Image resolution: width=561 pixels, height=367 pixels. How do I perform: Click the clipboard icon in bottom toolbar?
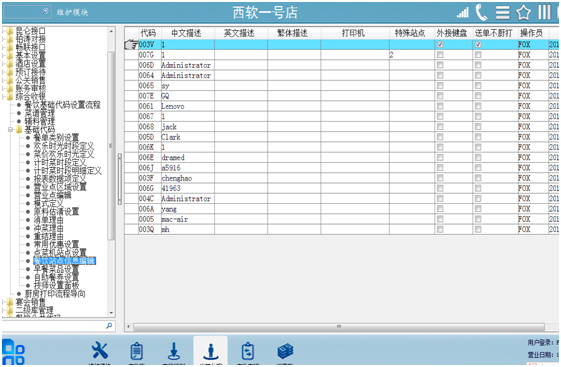pyautogui.click(x=137, y=351)
